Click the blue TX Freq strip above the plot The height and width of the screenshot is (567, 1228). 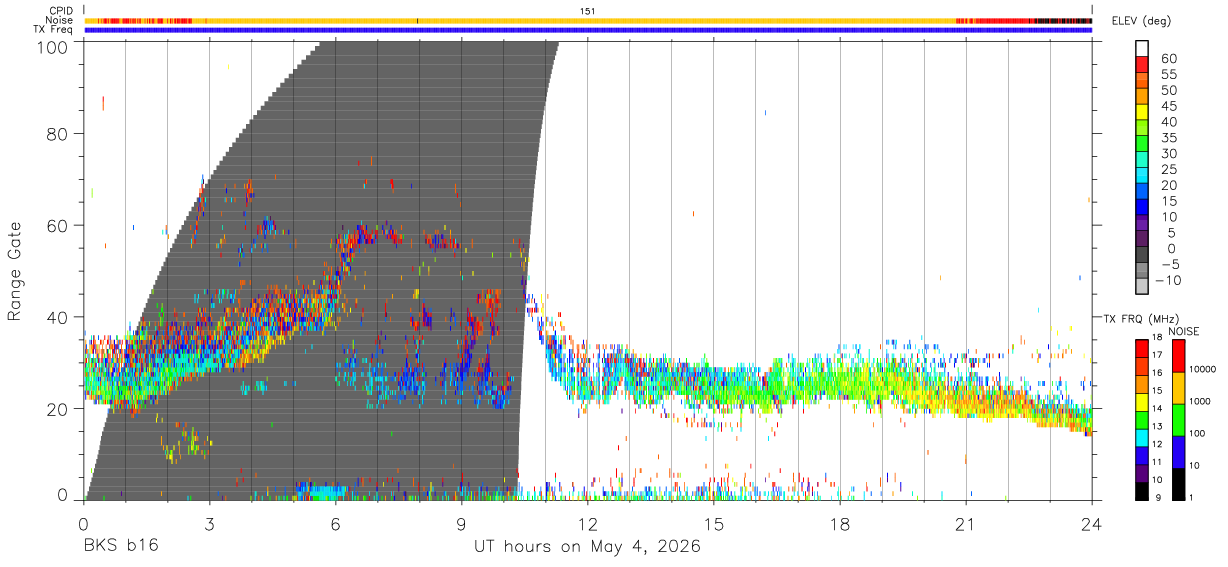588,30
